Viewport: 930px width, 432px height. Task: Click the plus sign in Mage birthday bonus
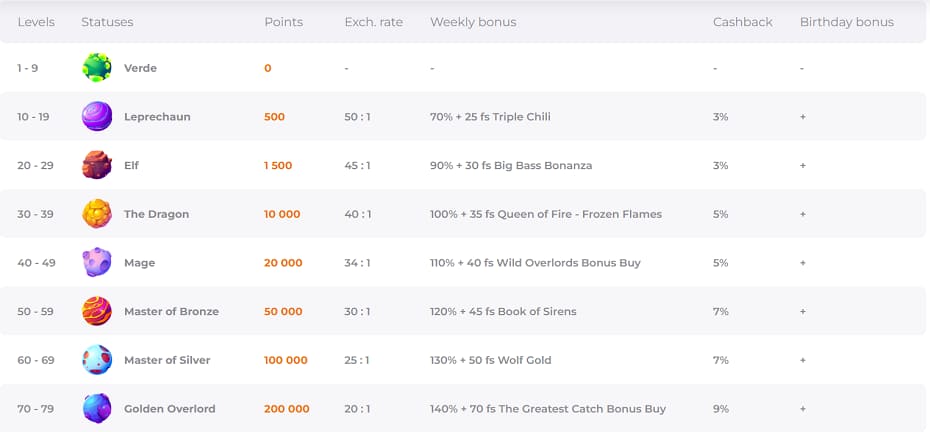click(x=802, y=263)
